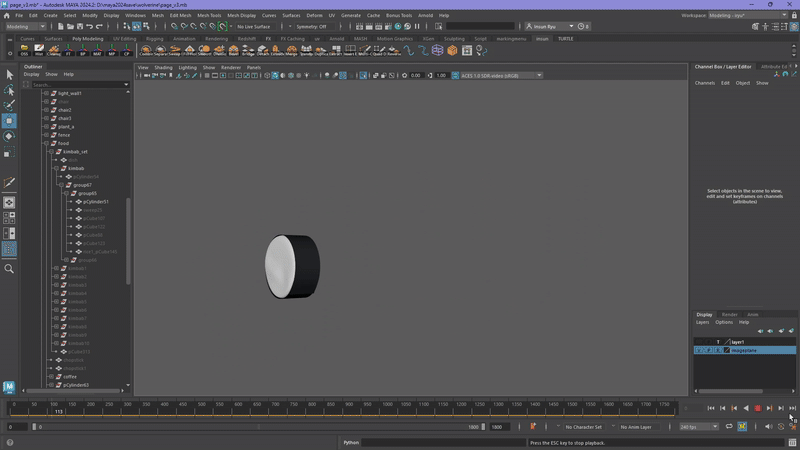Click the Extrude shelf icon

[x=277, y=50]
